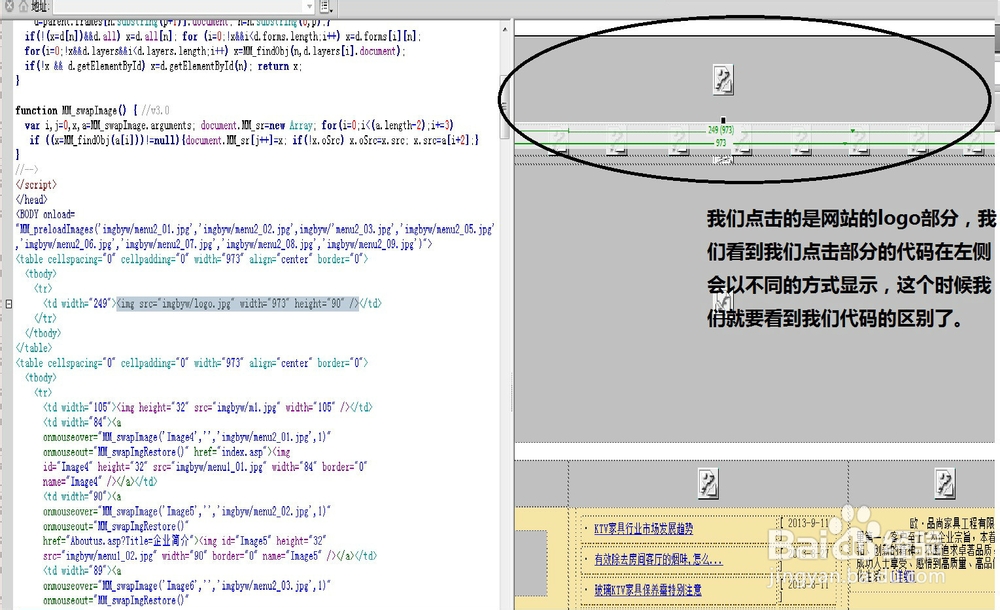Screen dimensions: 1000x610
Task: Click the onmouseover line referencing menu2_03.jpg
Action: 187,586
